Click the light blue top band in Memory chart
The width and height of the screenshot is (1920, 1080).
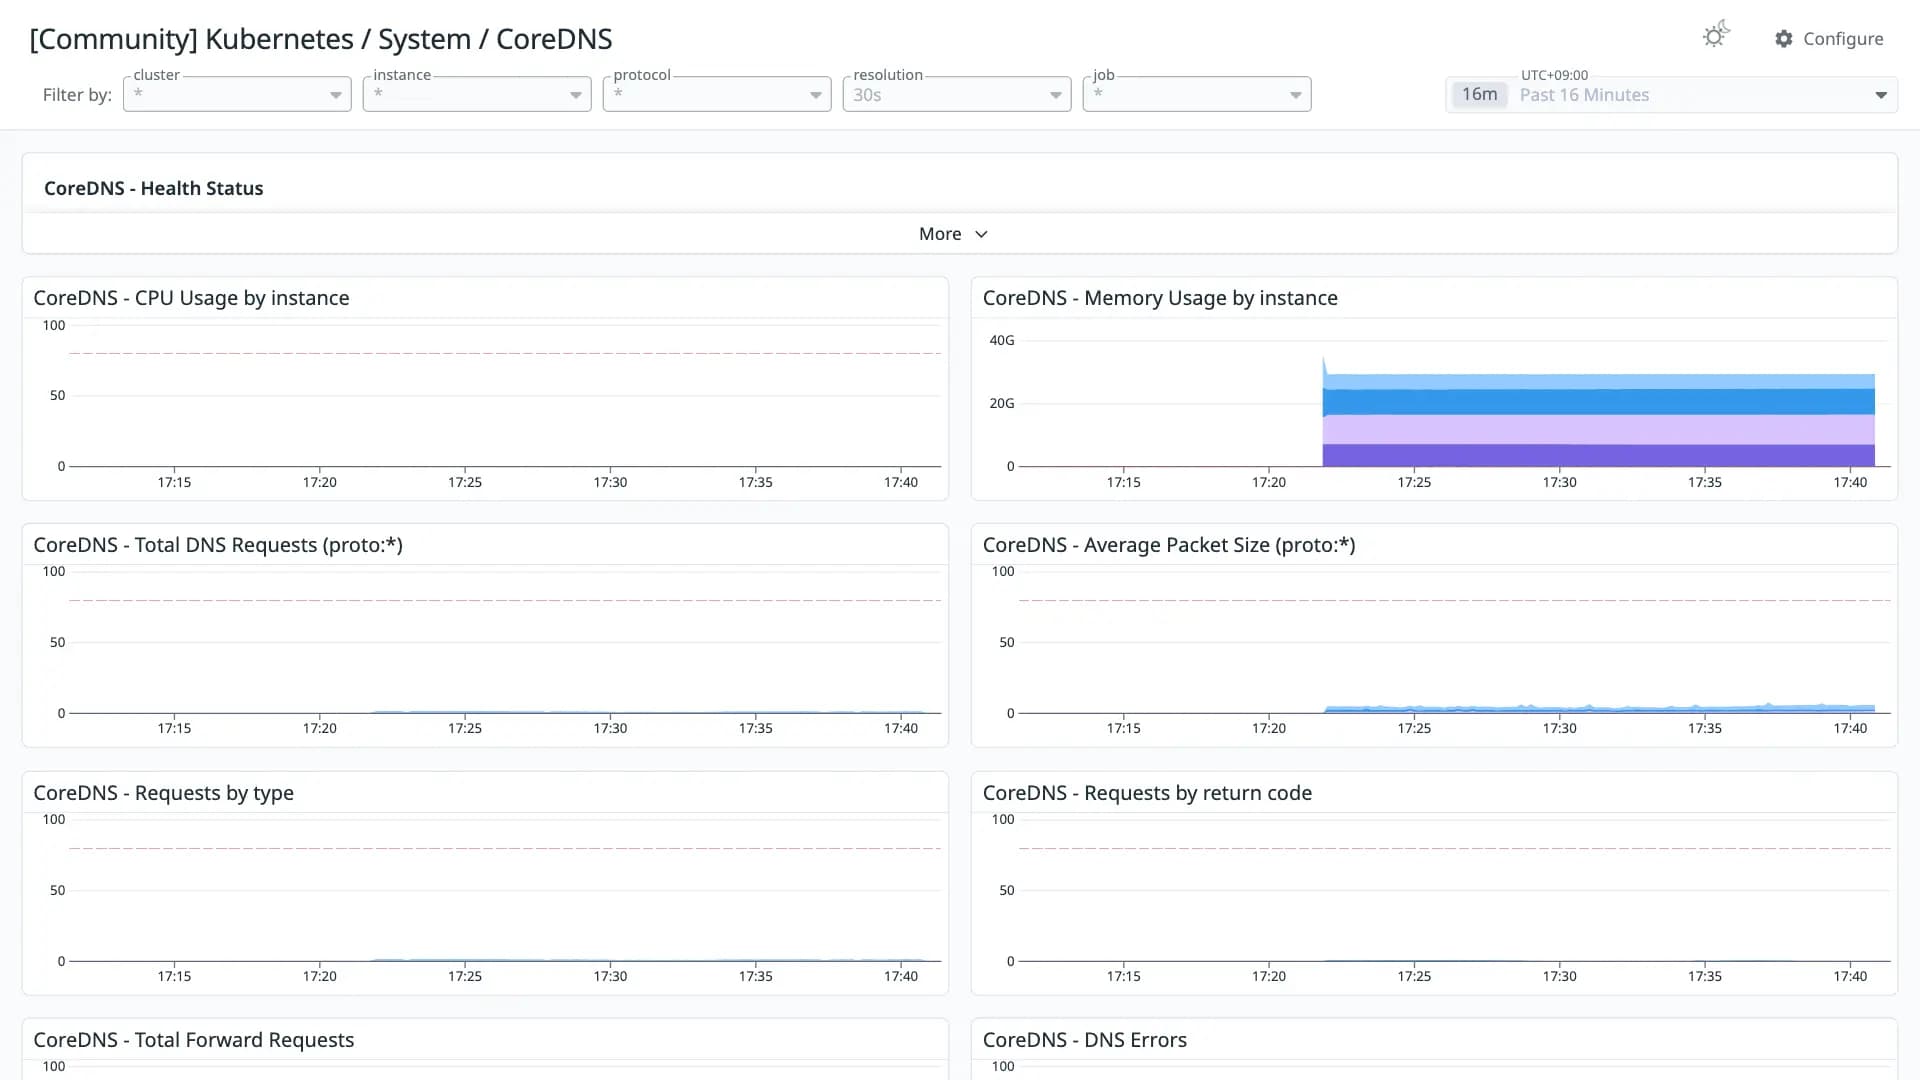pos(1598,382)
